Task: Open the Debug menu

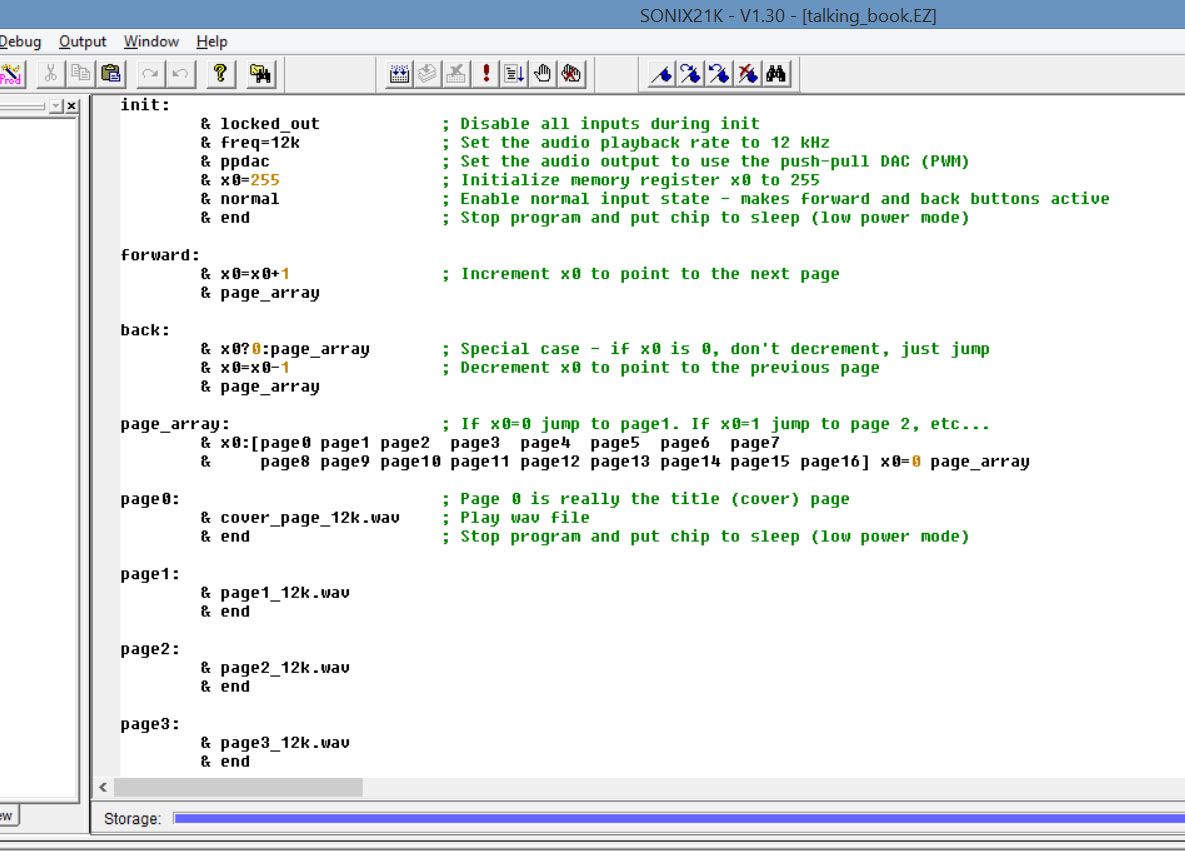Action: pyautogui.click(x=20, y=42)
